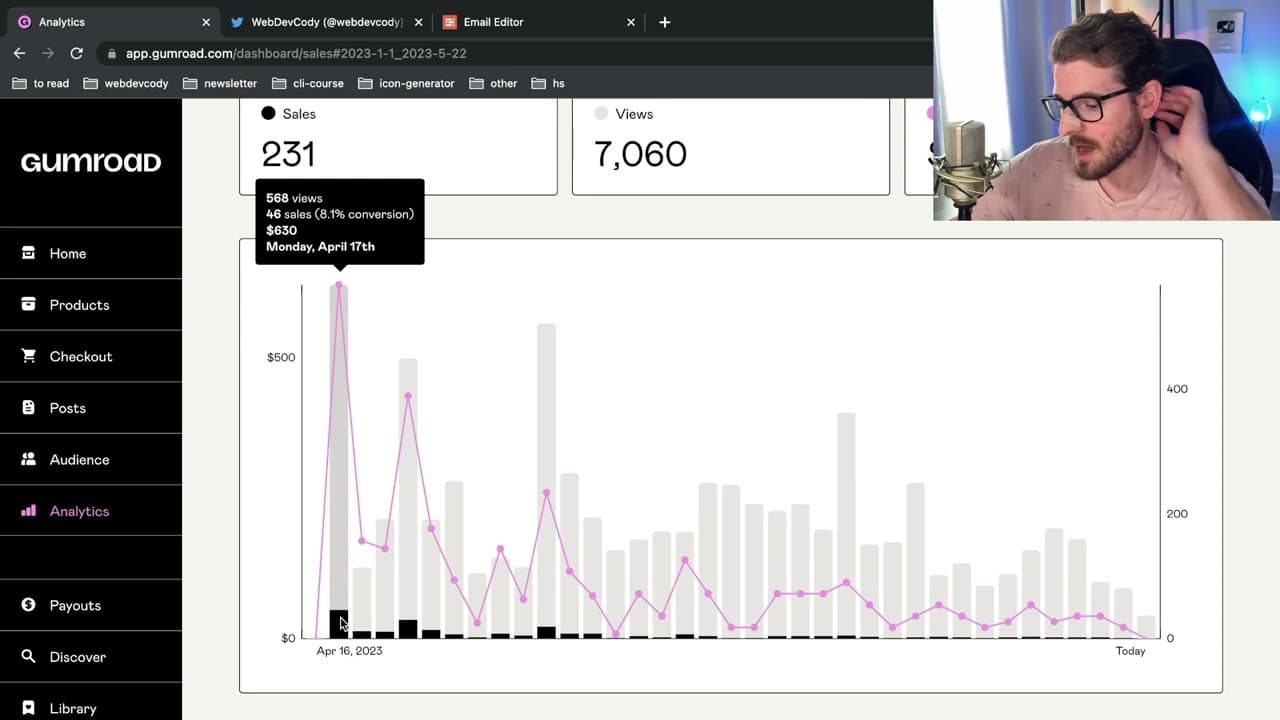Click the '200' right axis label
The height and width of the screenshot is (720, 1280).
pos(1178,514)
